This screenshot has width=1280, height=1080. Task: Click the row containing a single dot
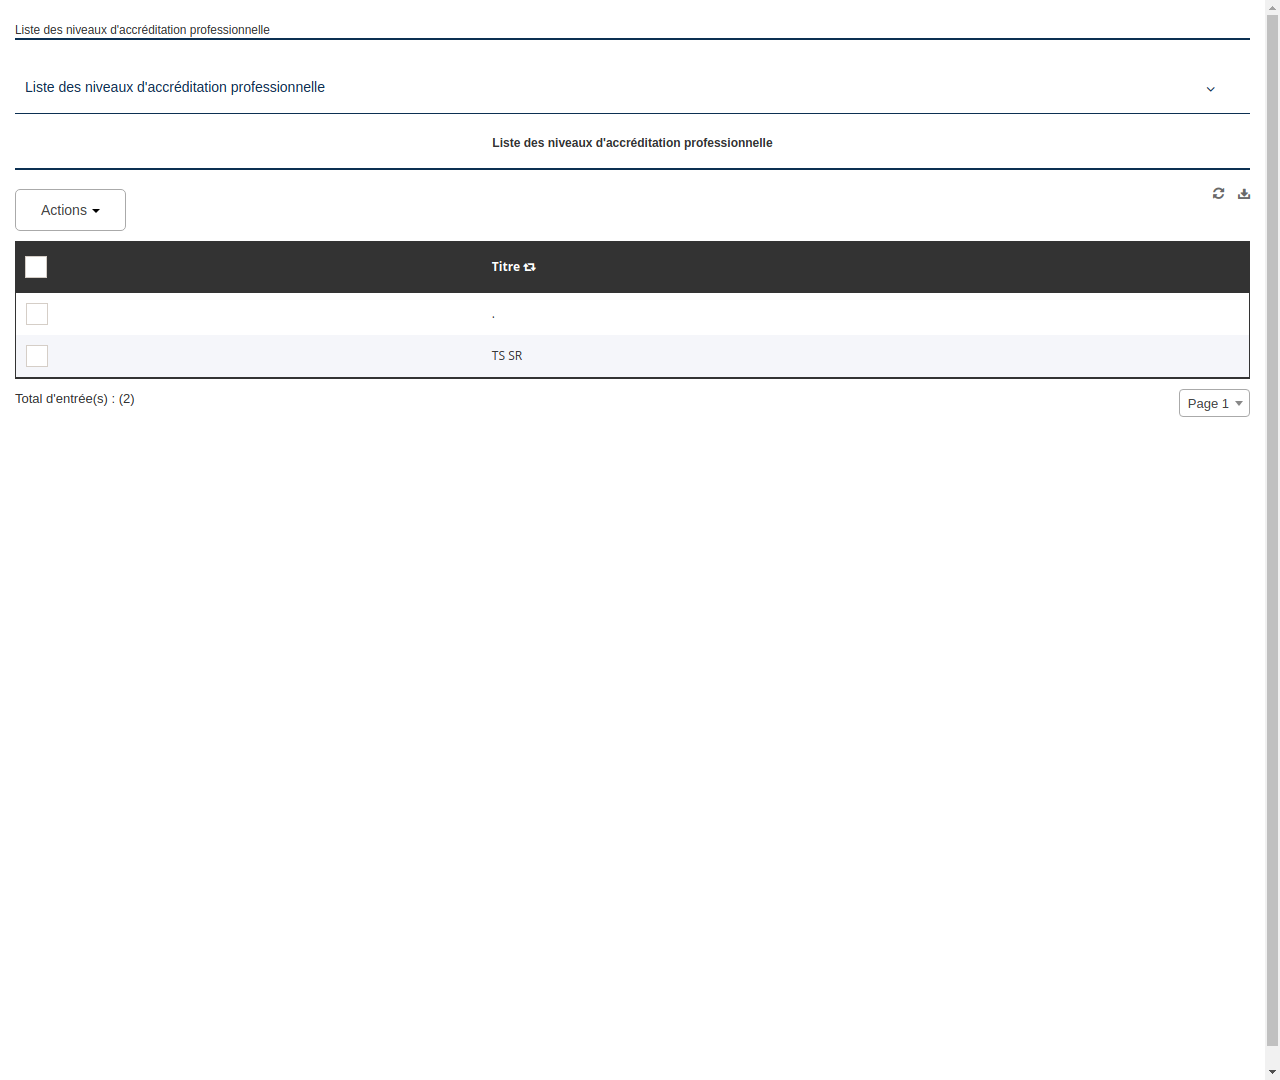pyautogui.click(x=493, y=314)
